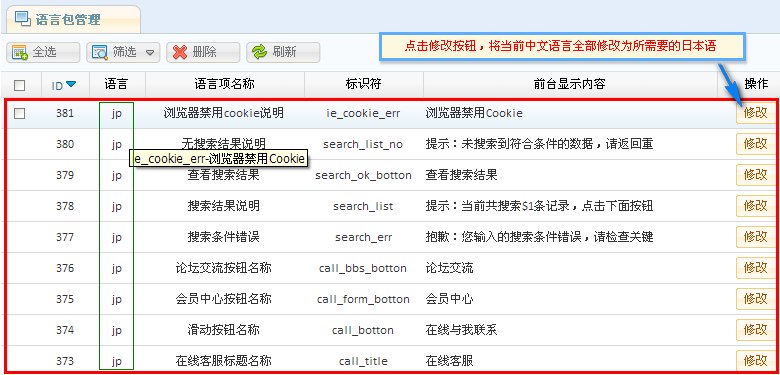Click the 会员中心按钮名称 name cell

tap(224, 299)
